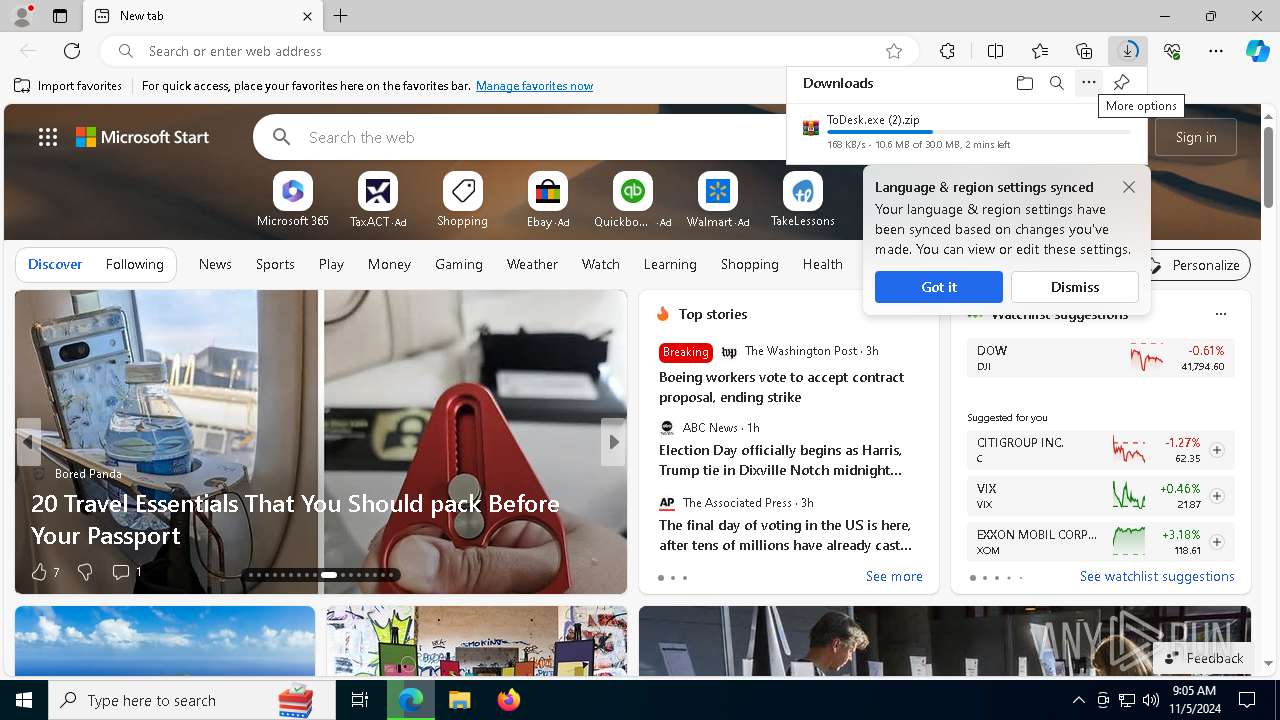Open Browser essentials icon
Viewport: 1280px width, 720px height.
[1172, 51]
